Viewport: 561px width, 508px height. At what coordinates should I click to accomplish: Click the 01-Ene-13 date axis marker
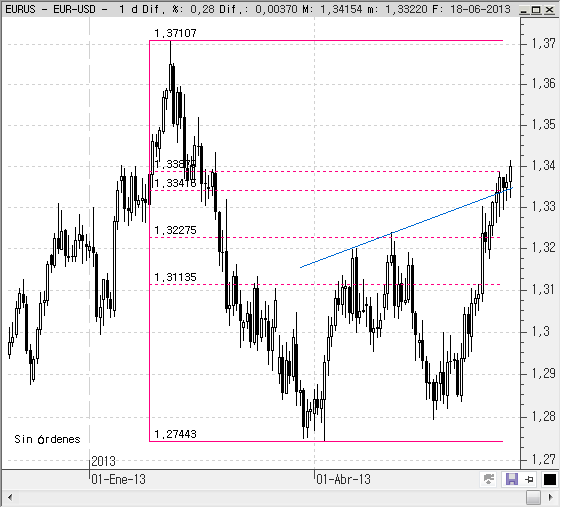pyautogui.click(x=118, y=479)
